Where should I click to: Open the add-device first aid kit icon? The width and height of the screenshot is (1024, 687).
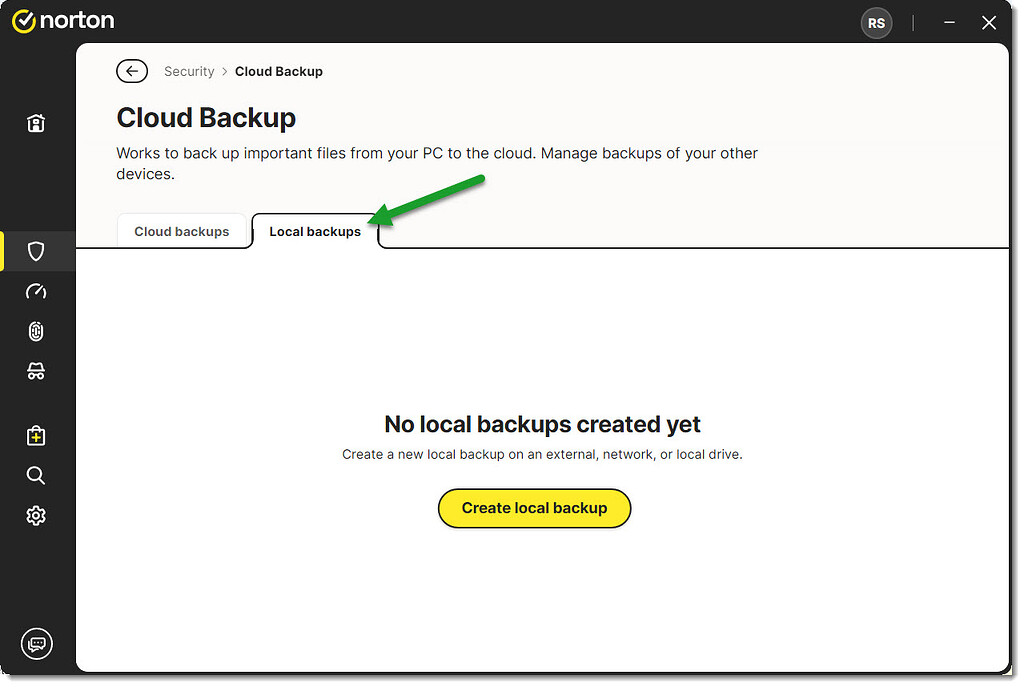coord(36,436)
